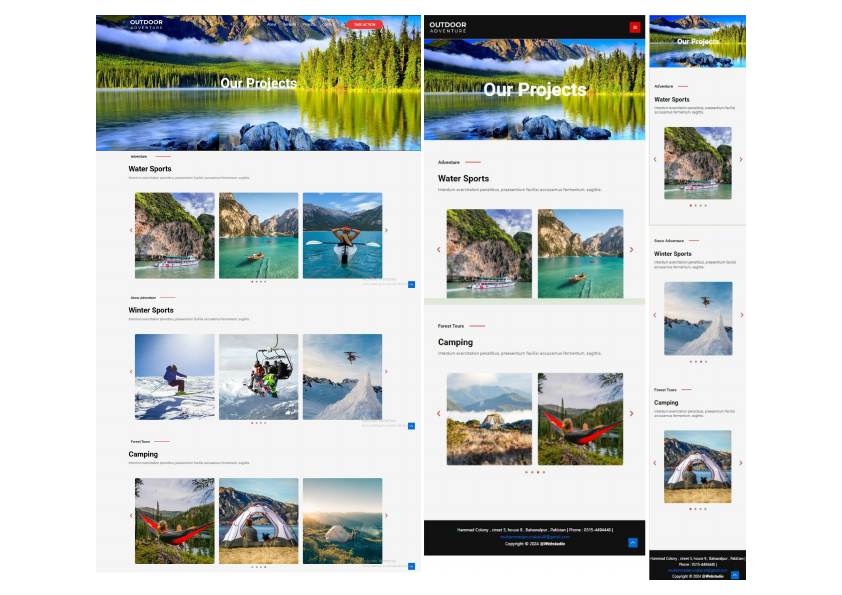842x595 pixels.
Task: Open the red hamburger menu in tablet view
Action: point(635,27)
